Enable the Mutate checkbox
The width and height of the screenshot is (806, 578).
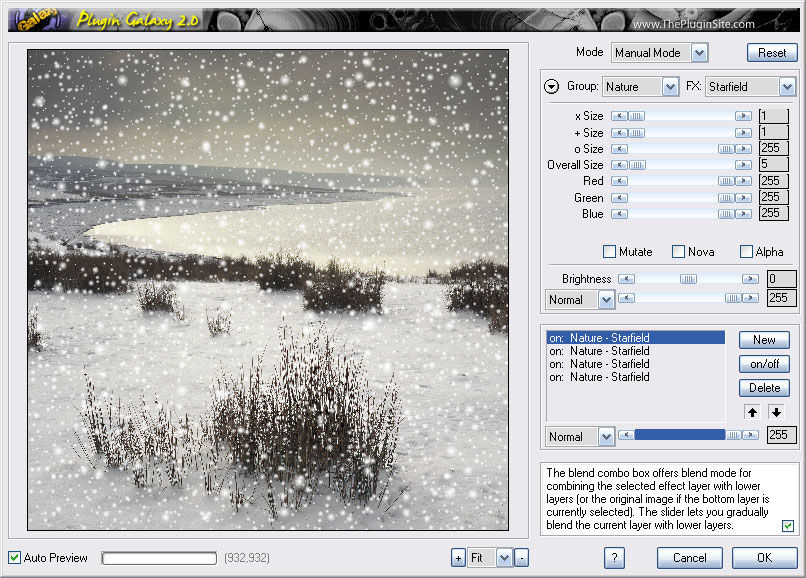[609, 251]
